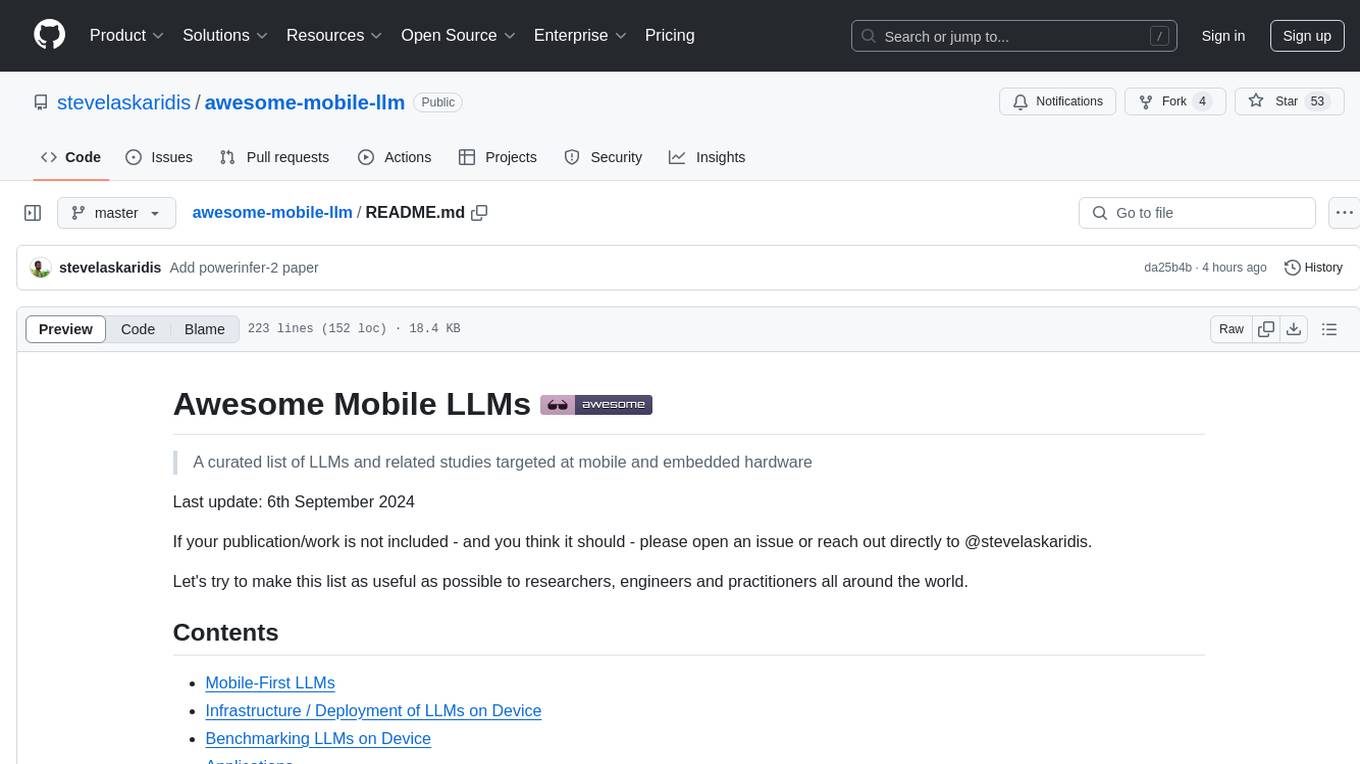The image size is (1360, 764).
Task: Click the Contents heading
Action: (226, 633)
